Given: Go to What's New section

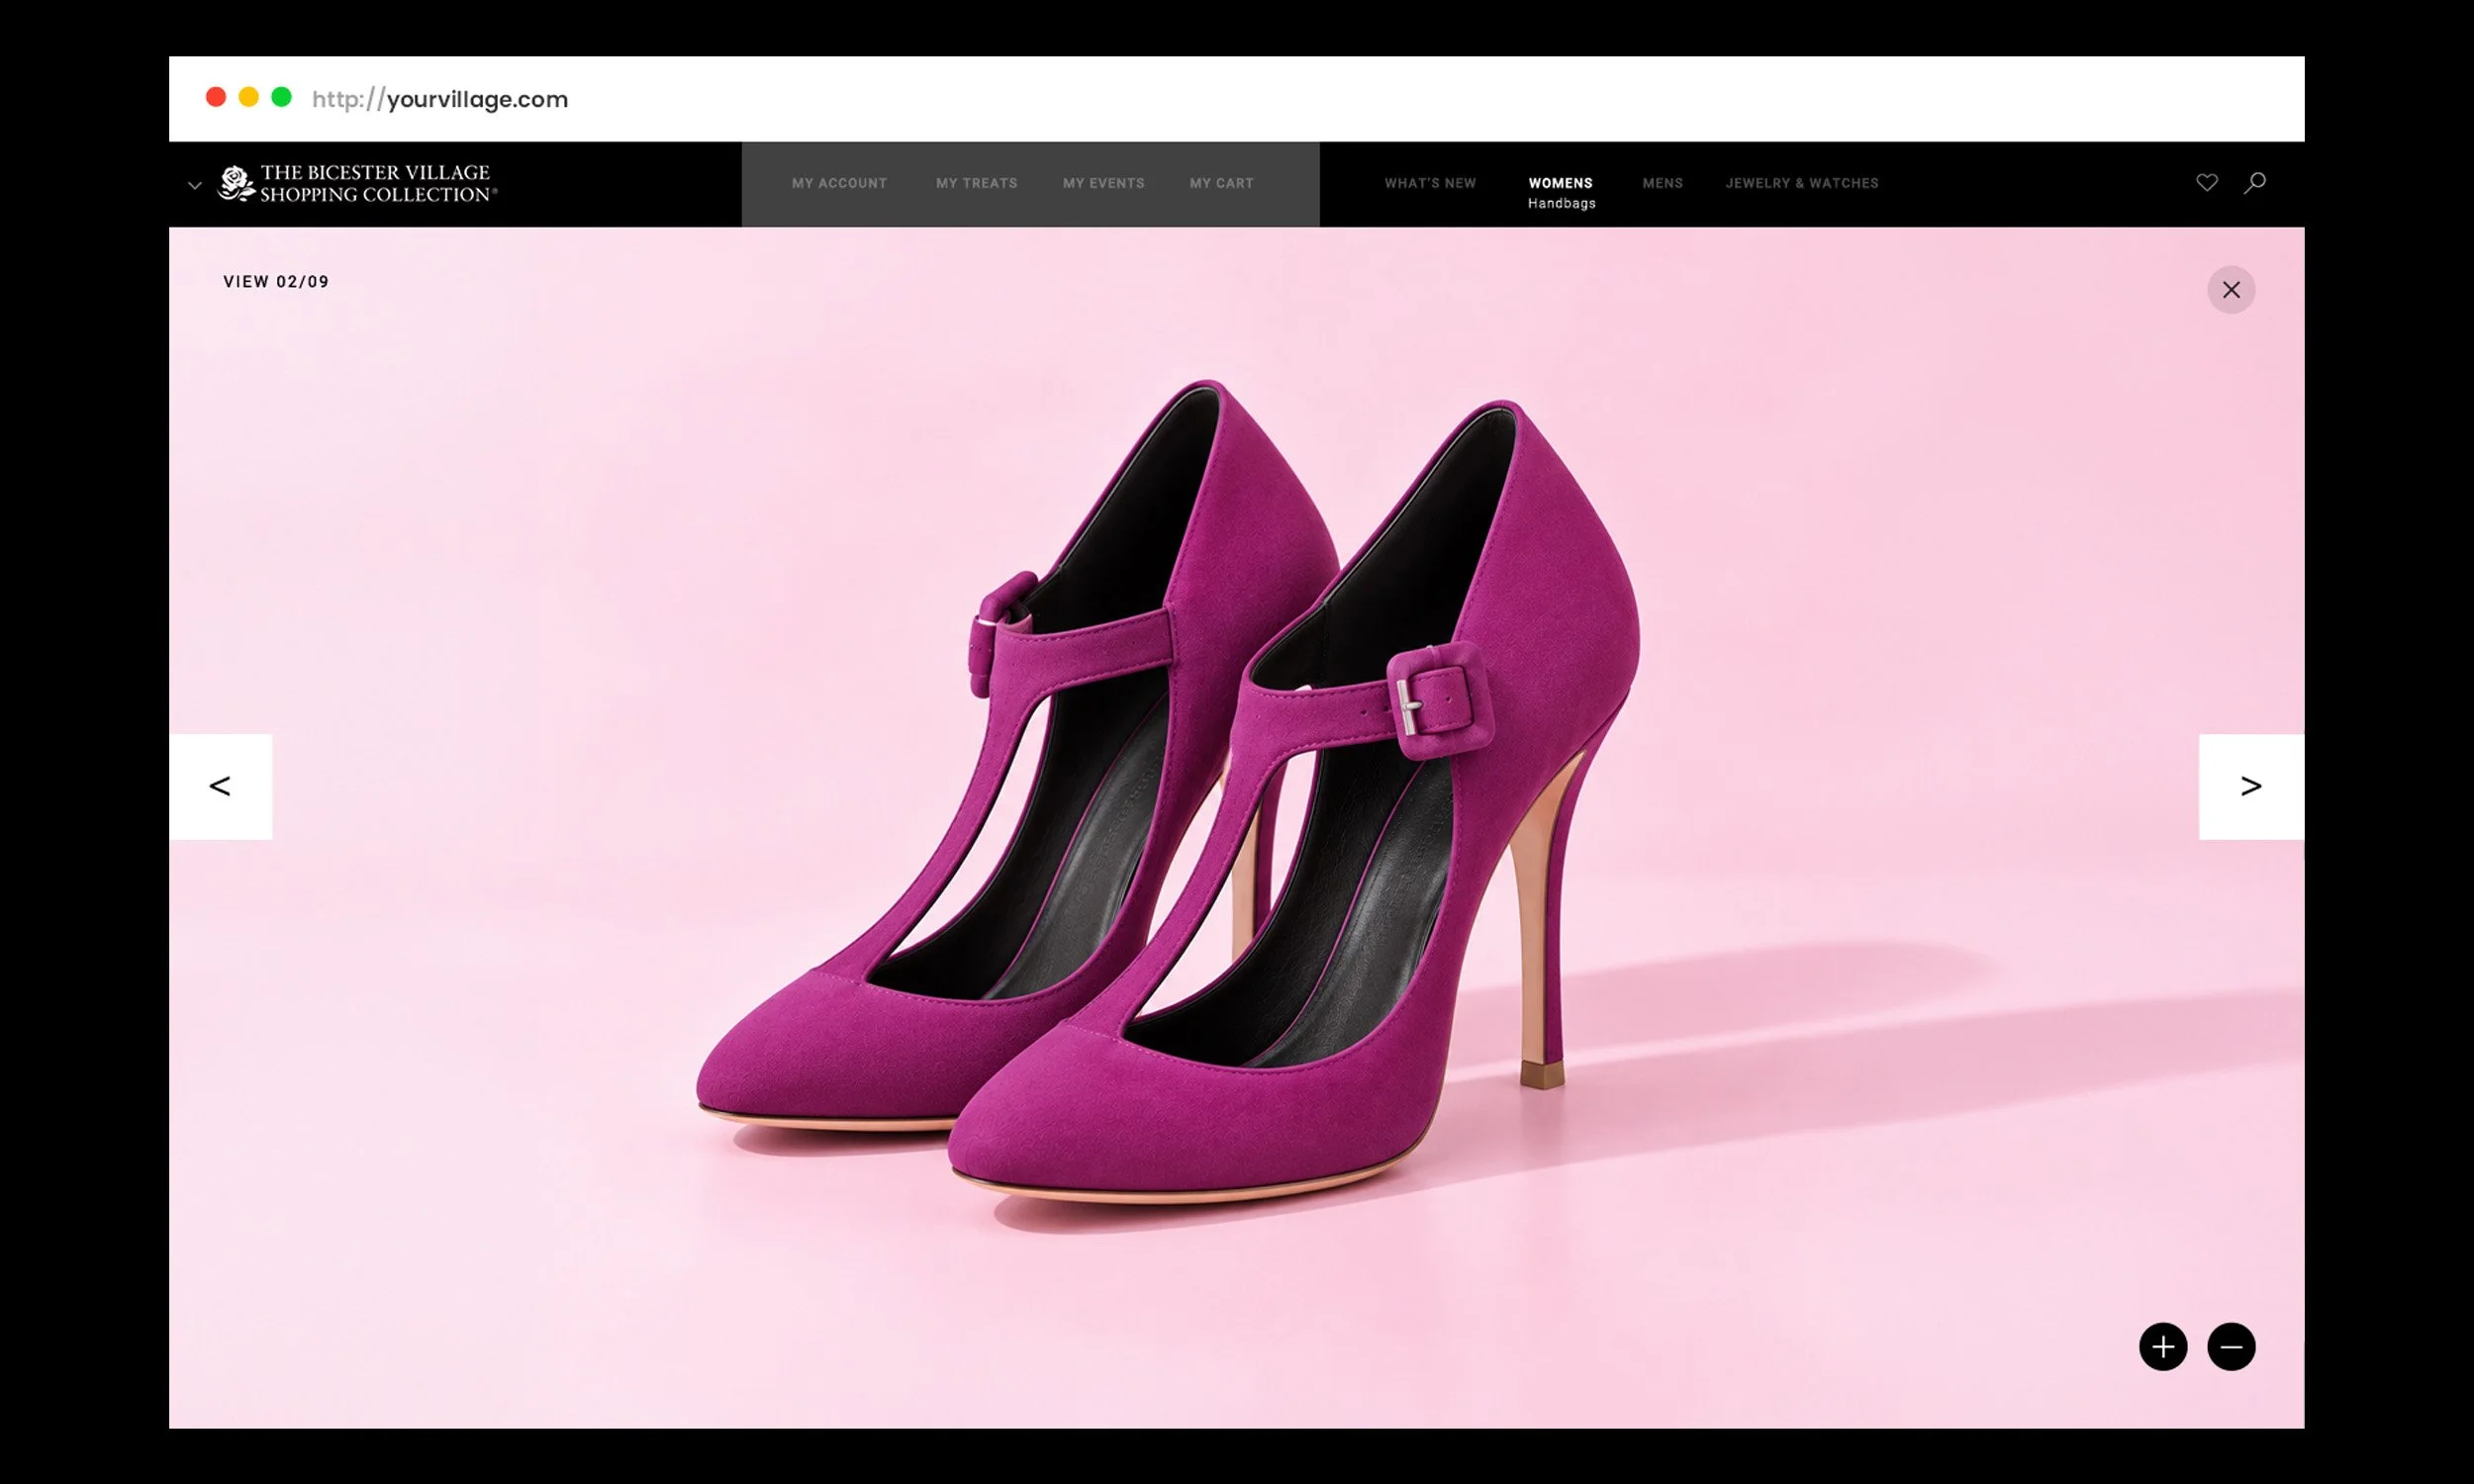Looking at the screenshot, I should pos(1430,183).
